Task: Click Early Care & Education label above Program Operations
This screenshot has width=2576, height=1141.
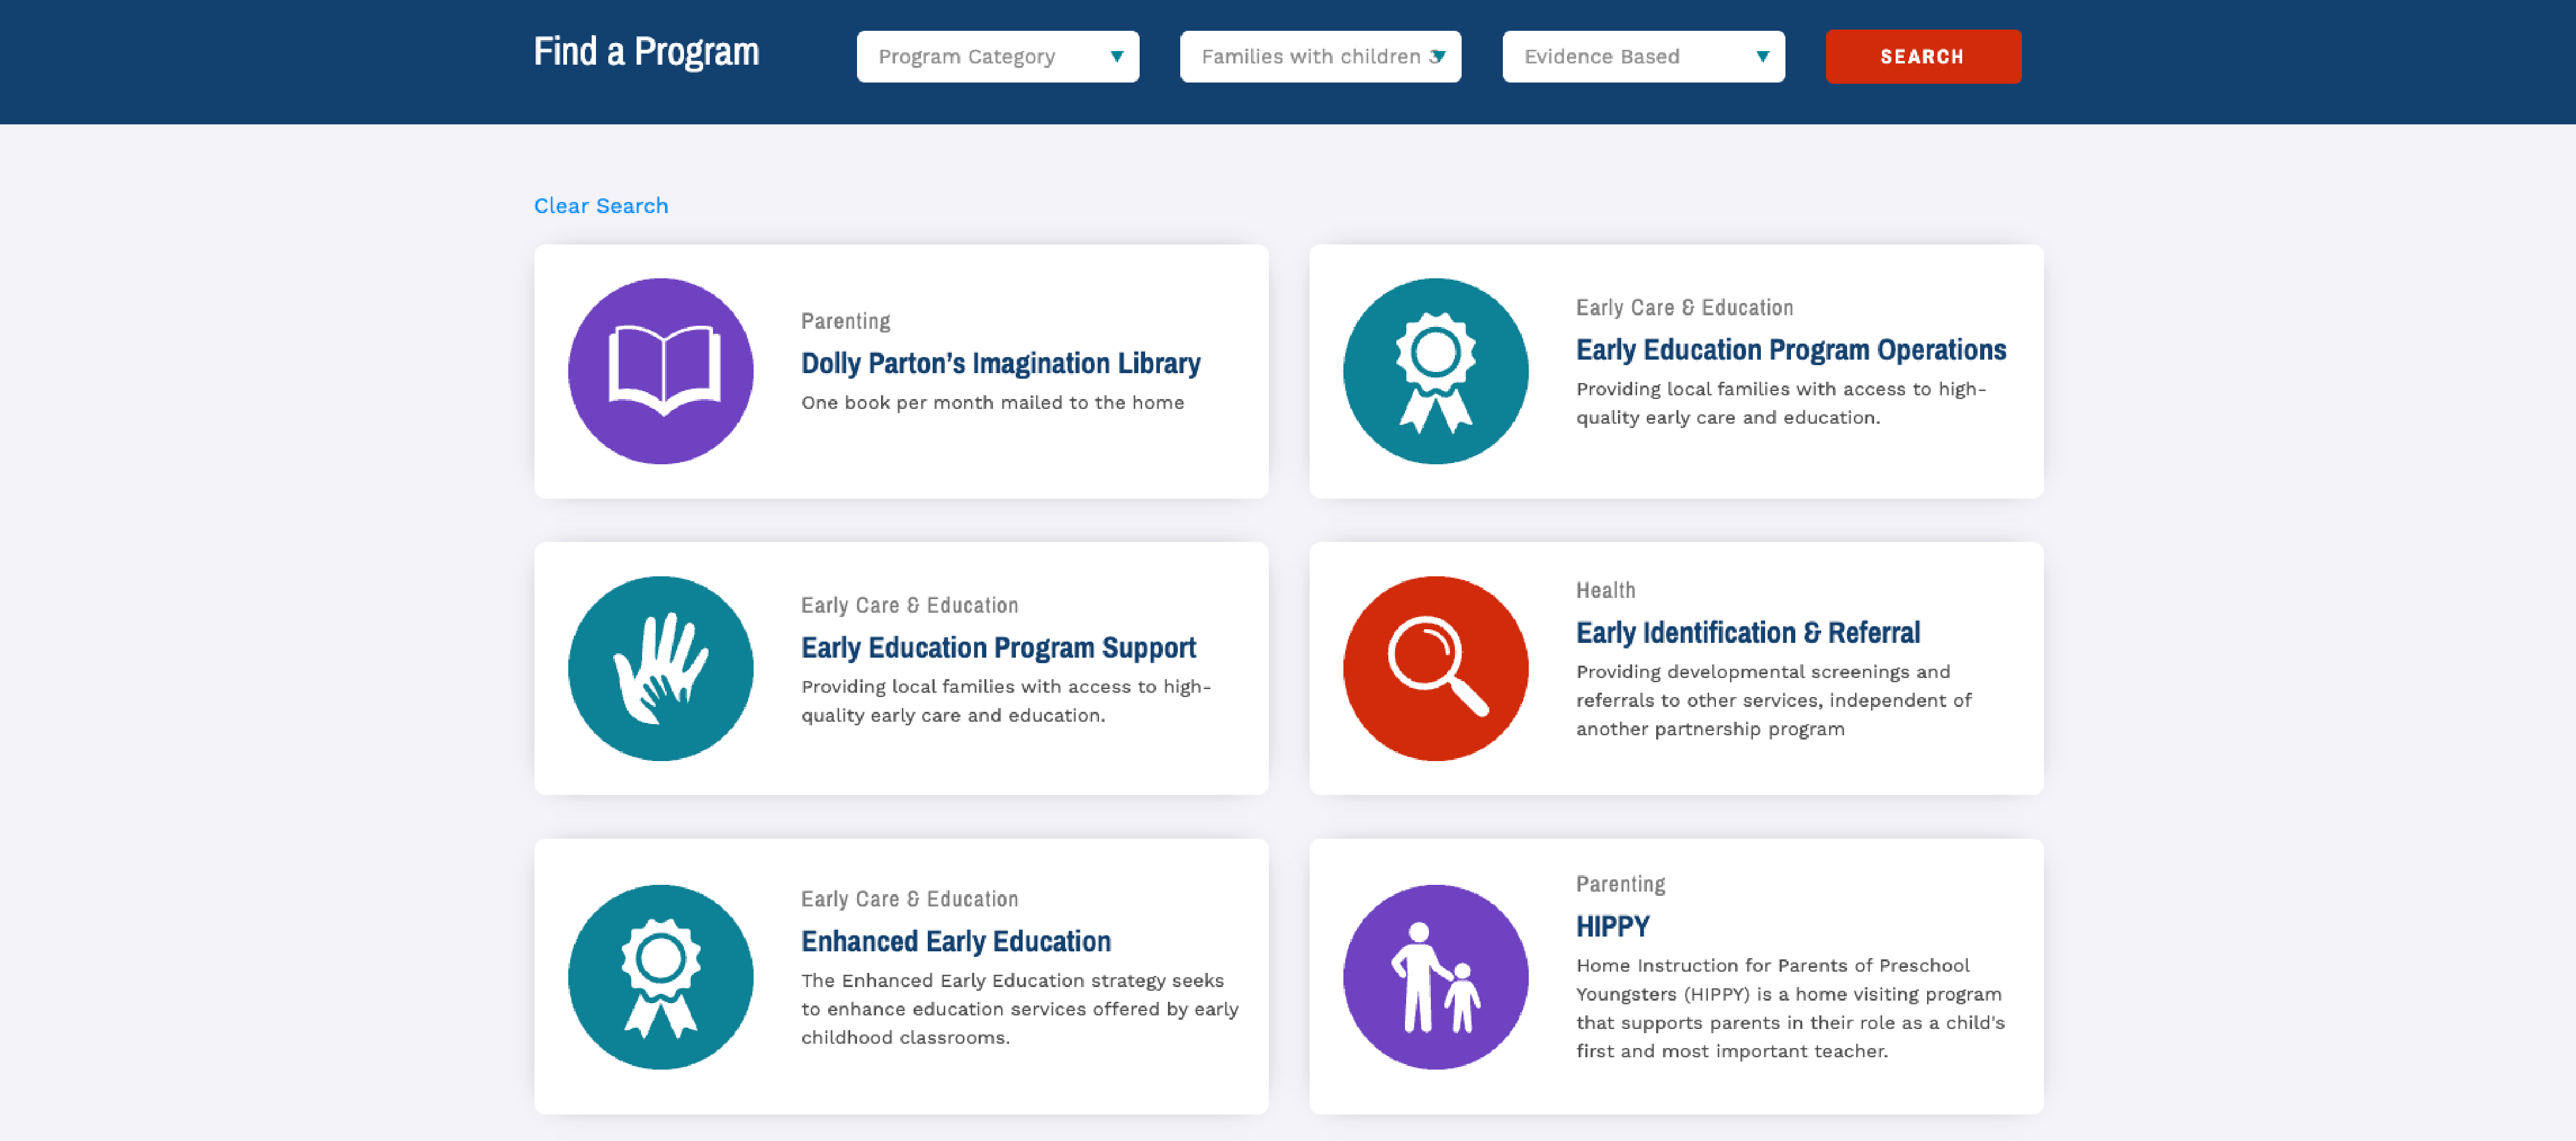Action: coord(1684,307)
